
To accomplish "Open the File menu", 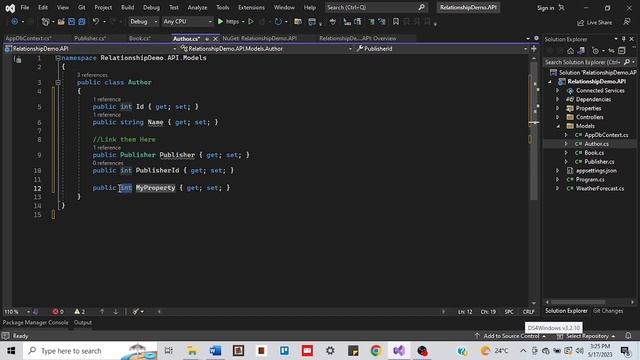I will pos(24,7).
